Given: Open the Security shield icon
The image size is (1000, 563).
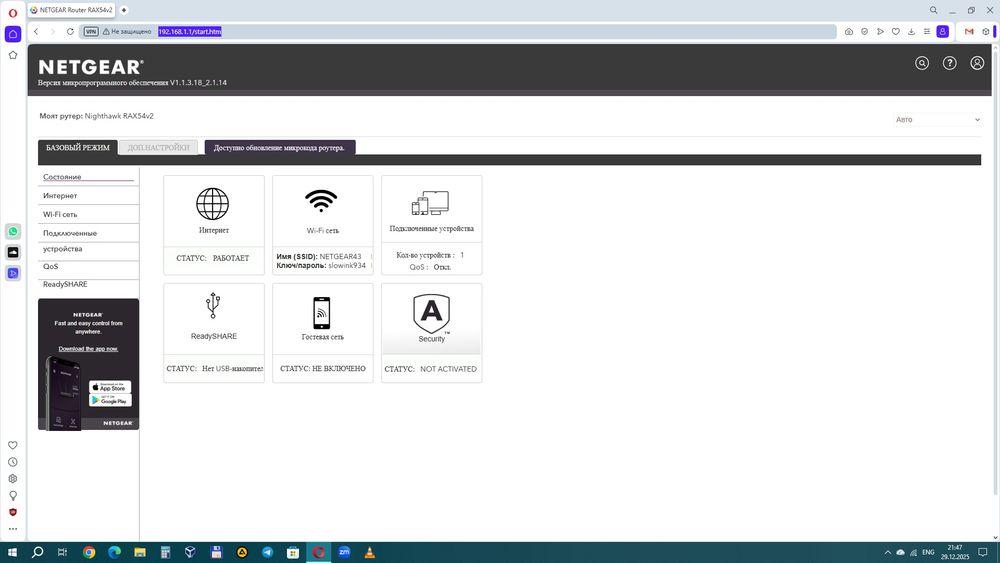Looking at the screenshot, I should pyautogui.click(x=431, y=313).
